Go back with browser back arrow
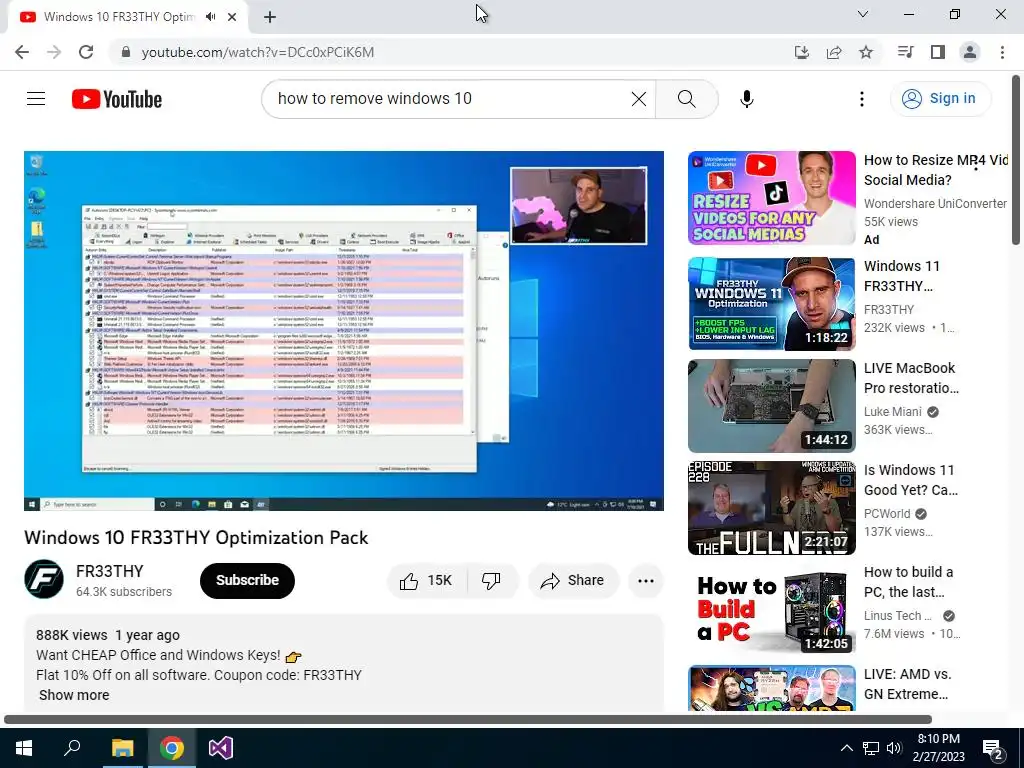 click(x=22, y=52)
